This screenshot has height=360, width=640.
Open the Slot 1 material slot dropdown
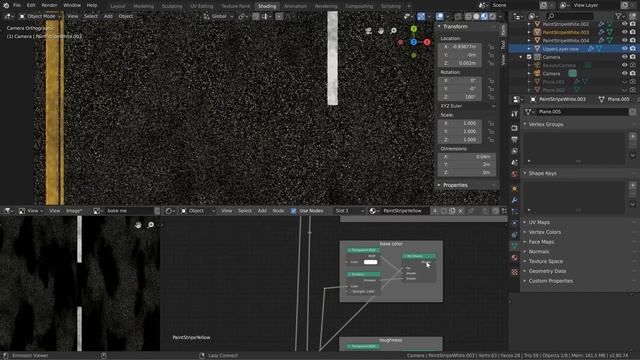[x=349, y=211]
